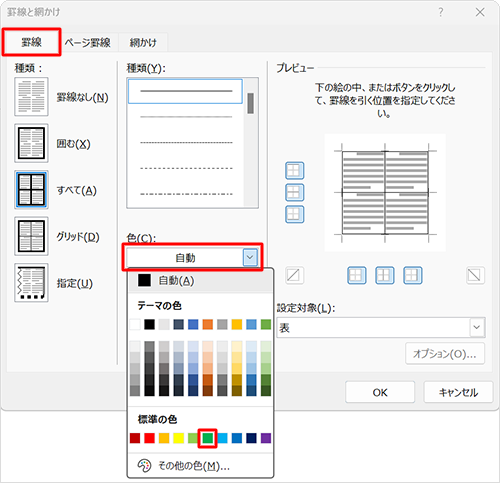Choose the dashed line style
This screenshot has height=483, width=500.
pyautogui.click(x=185, y=168)
